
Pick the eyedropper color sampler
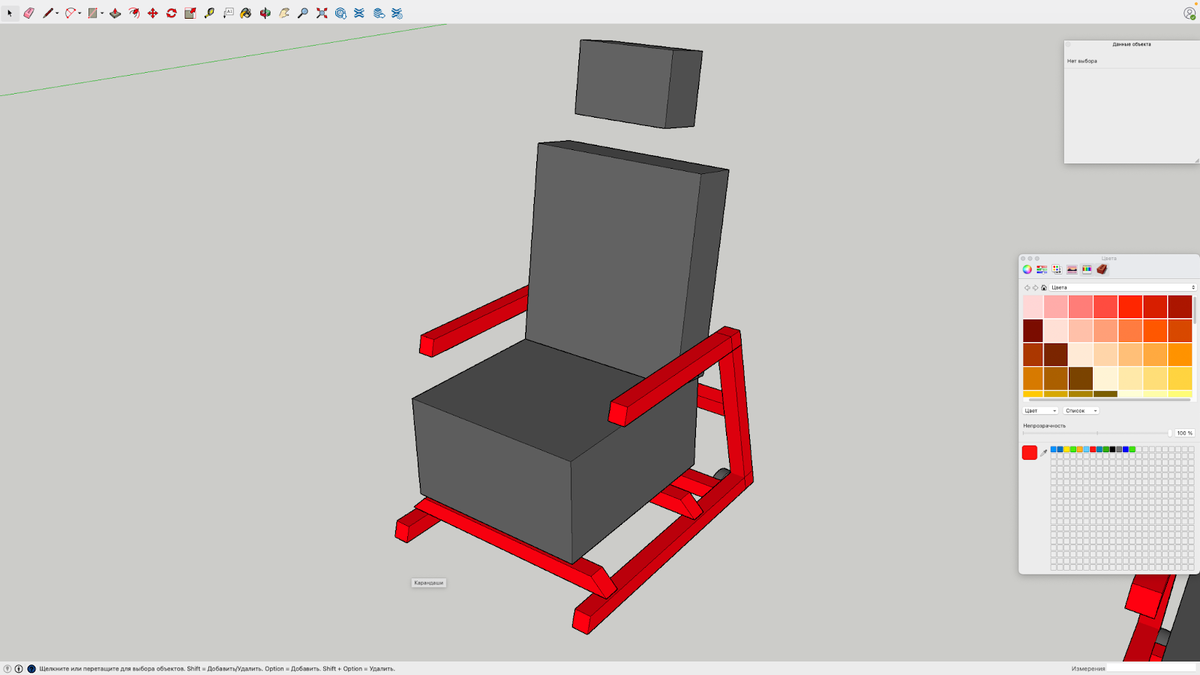pyautogui.click(x=1043, y=453)
